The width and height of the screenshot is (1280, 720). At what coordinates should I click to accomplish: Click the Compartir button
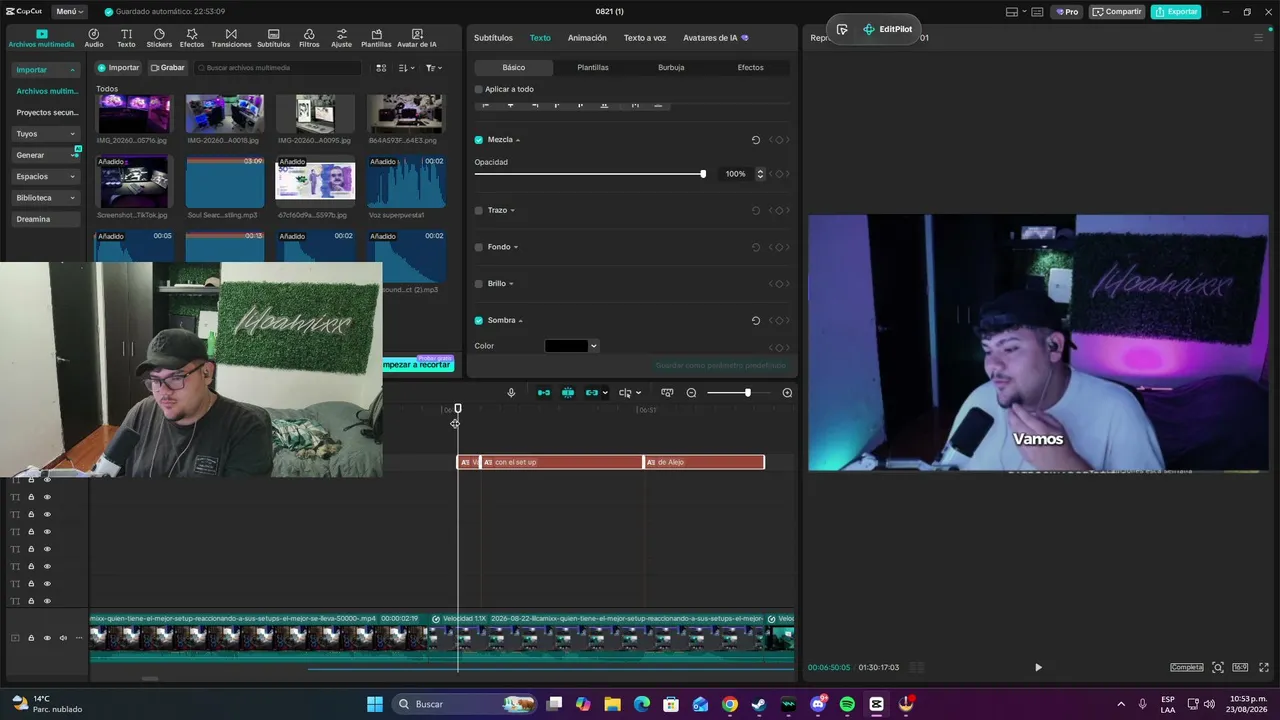click(x=1117, y=12)
